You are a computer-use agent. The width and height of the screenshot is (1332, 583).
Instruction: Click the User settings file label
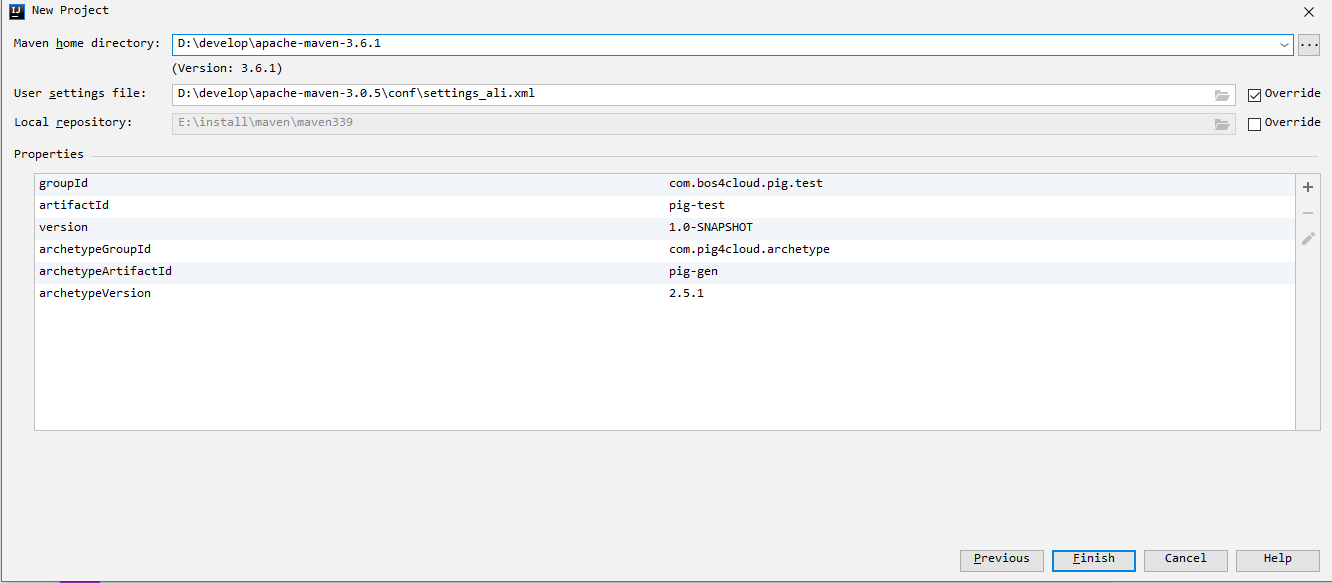[80, 94]
